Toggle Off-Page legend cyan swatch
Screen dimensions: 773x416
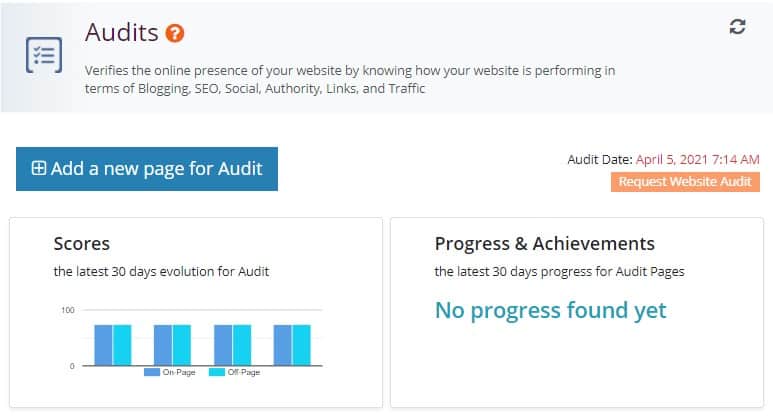point(217,372)
